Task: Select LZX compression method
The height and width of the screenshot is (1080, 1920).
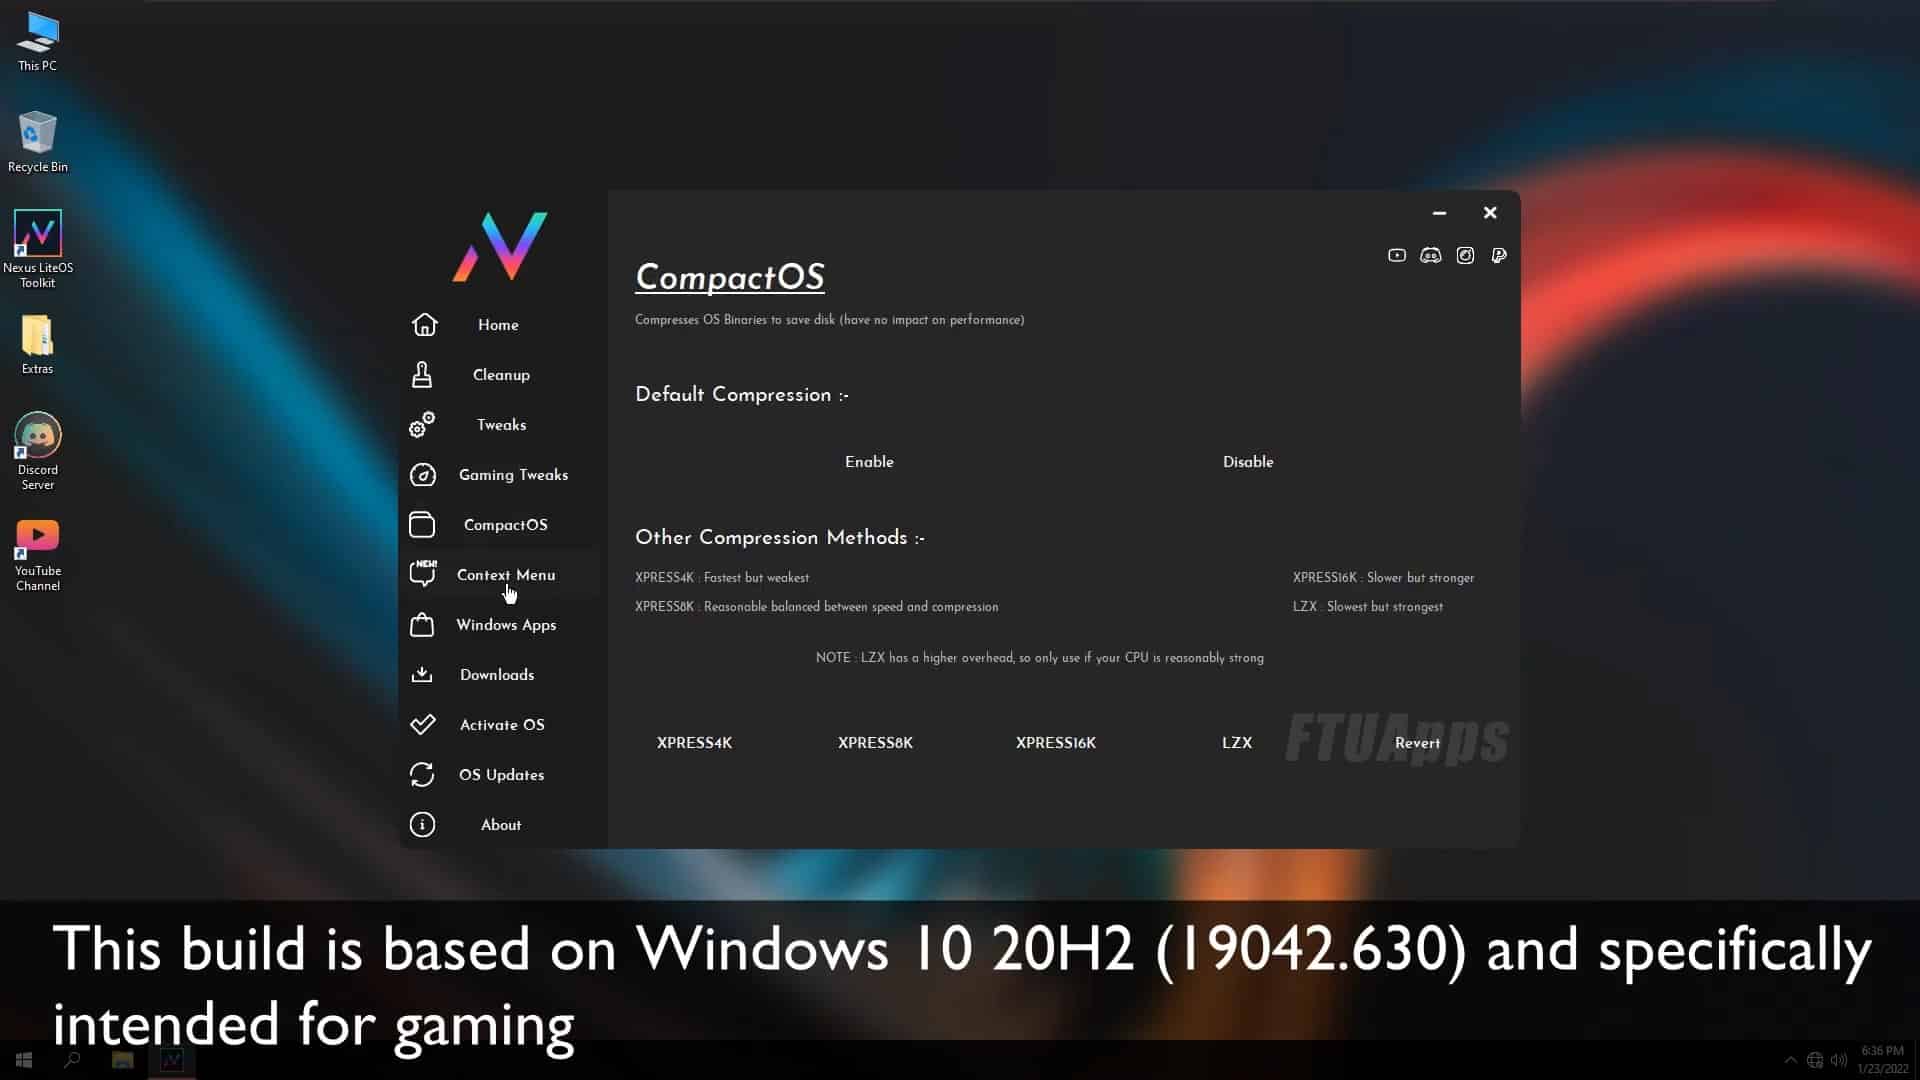Action: 1236,742
